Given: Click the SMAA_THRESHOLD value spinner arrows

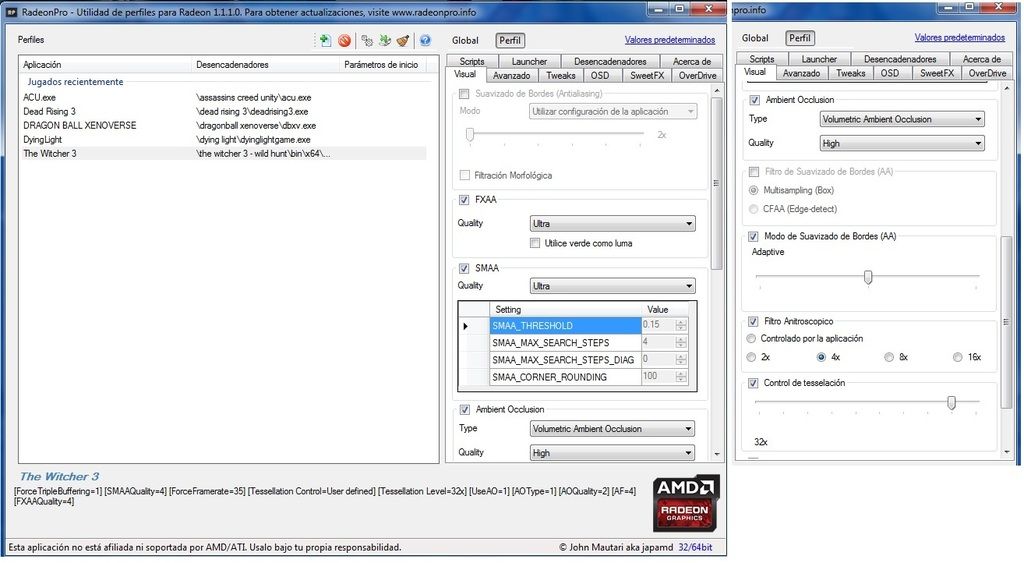Looking at the screenshot, I should pos(681,325).
